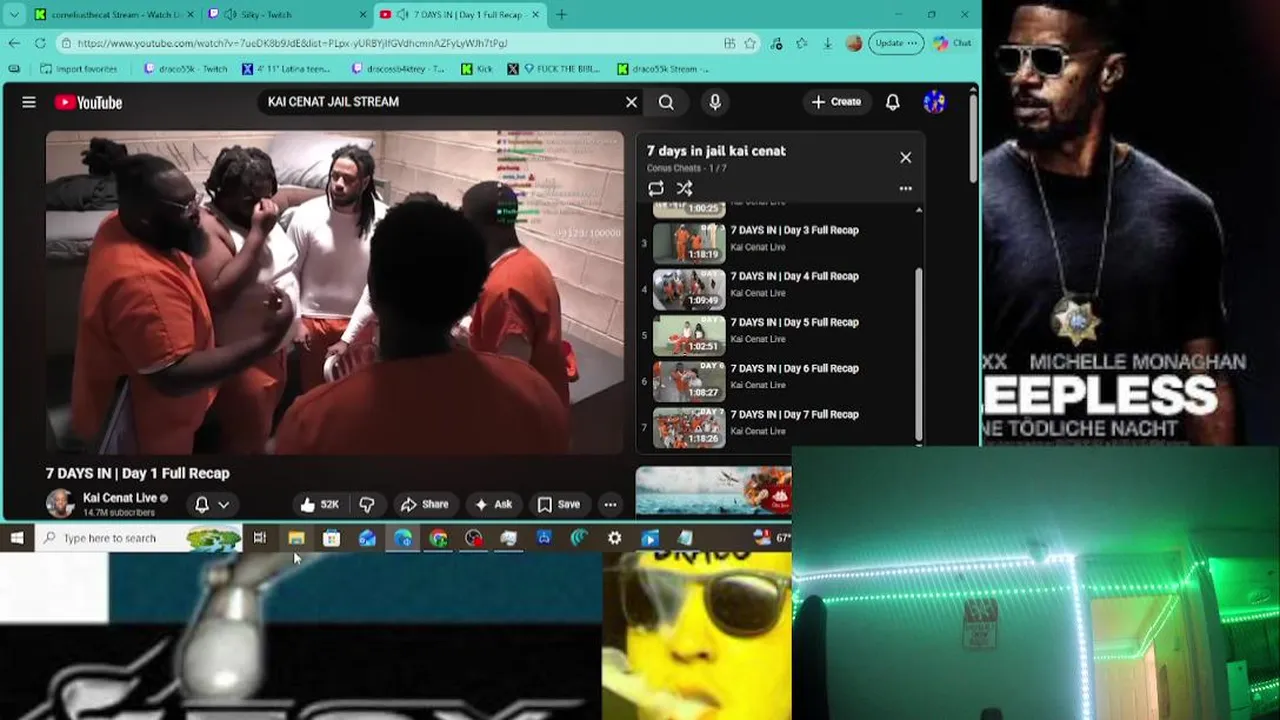The image size is (1280, 720).
Task: Click the Ask button
Action: pyautogui.click(x=493, y=505)
